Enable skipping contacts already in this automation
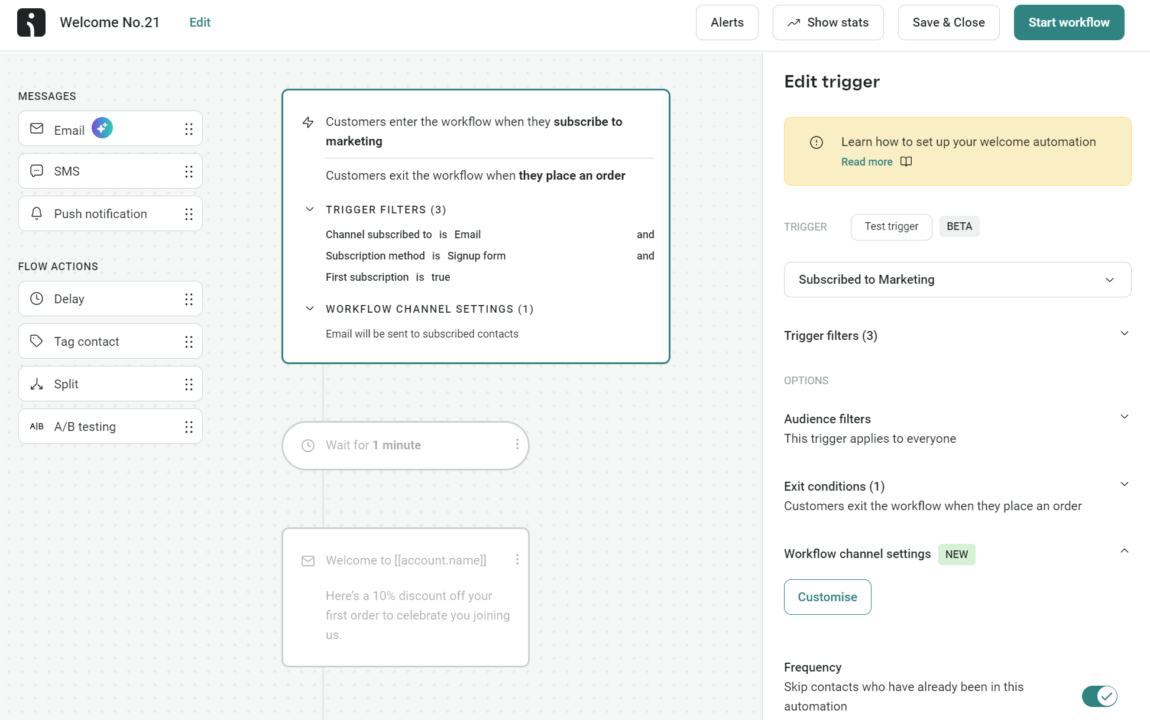The width and height of the screenshot is (1150, 720). point(1100,696)
